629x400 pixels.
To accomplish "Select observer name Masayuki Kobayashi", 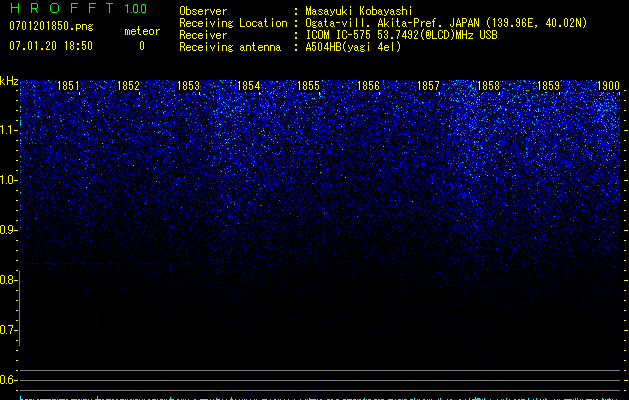I will [x=359, y=11].
